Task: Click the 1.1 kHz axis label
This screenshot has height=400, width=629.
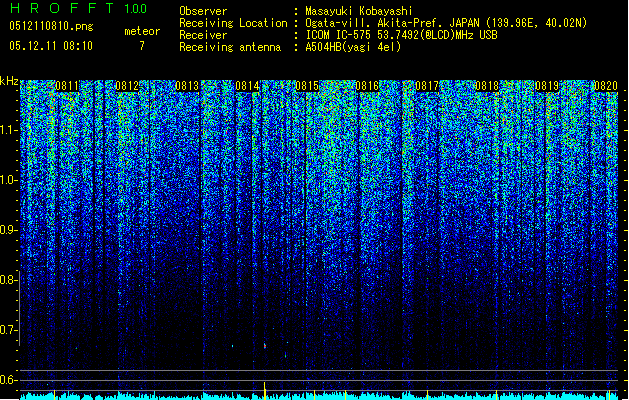Action: tap(8, 130)
